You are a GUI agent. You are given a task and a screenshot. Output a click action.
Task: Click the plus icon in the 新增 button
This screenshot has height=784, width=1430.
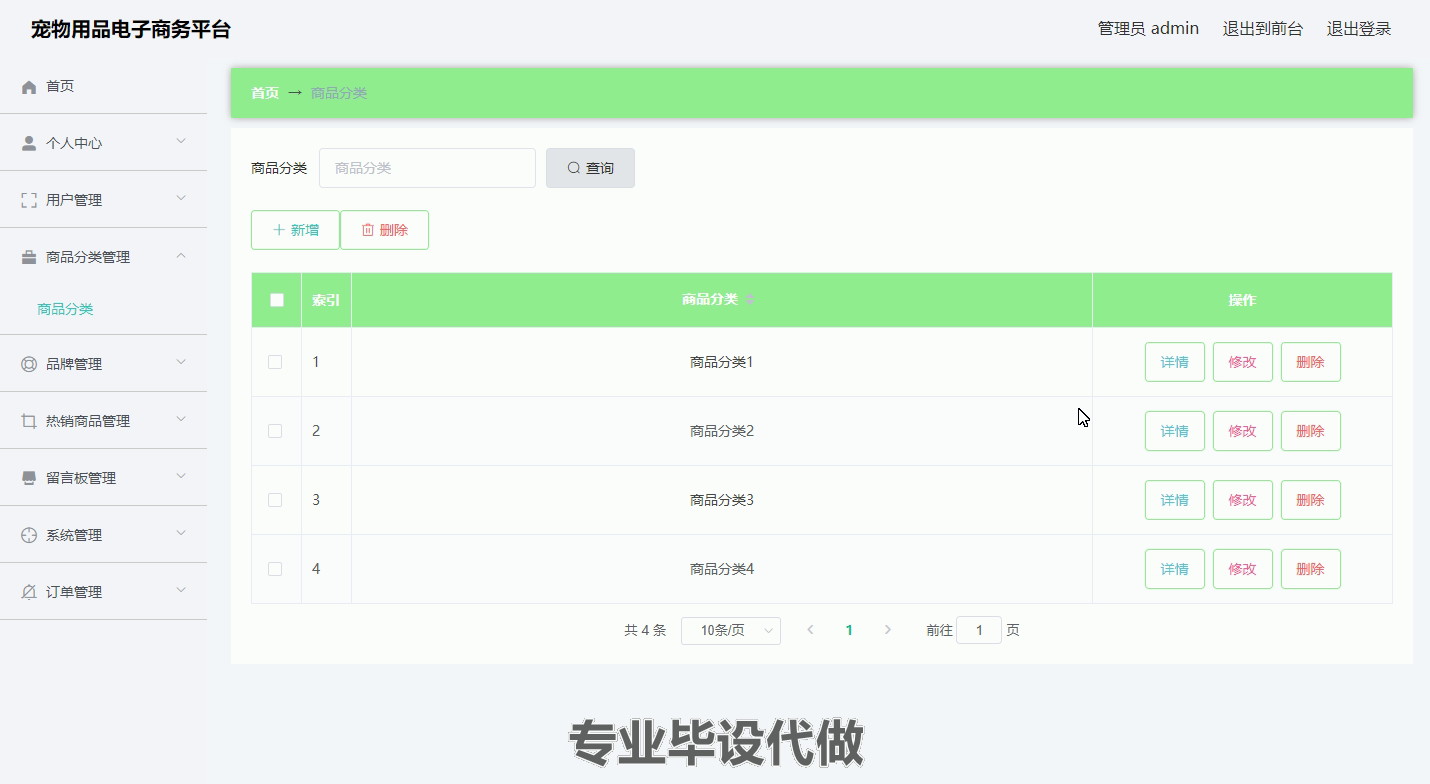[x=279, y=230]
